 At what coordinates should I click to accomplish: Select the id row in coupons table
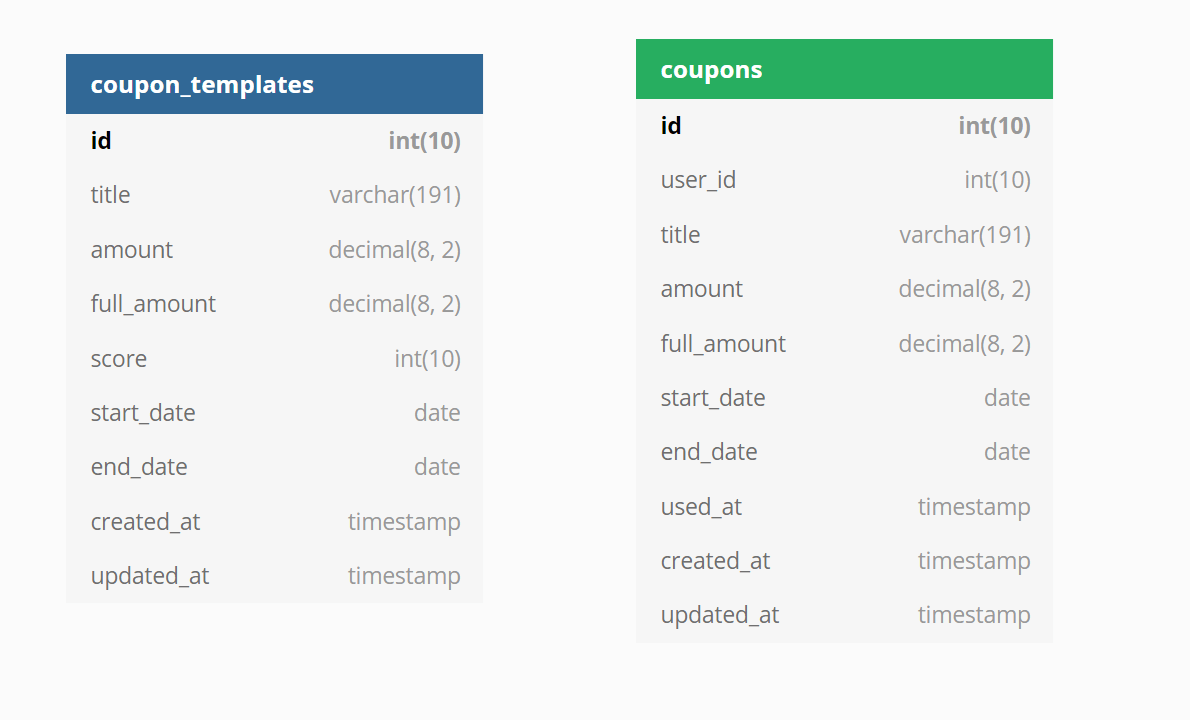[x=844, y=126]
